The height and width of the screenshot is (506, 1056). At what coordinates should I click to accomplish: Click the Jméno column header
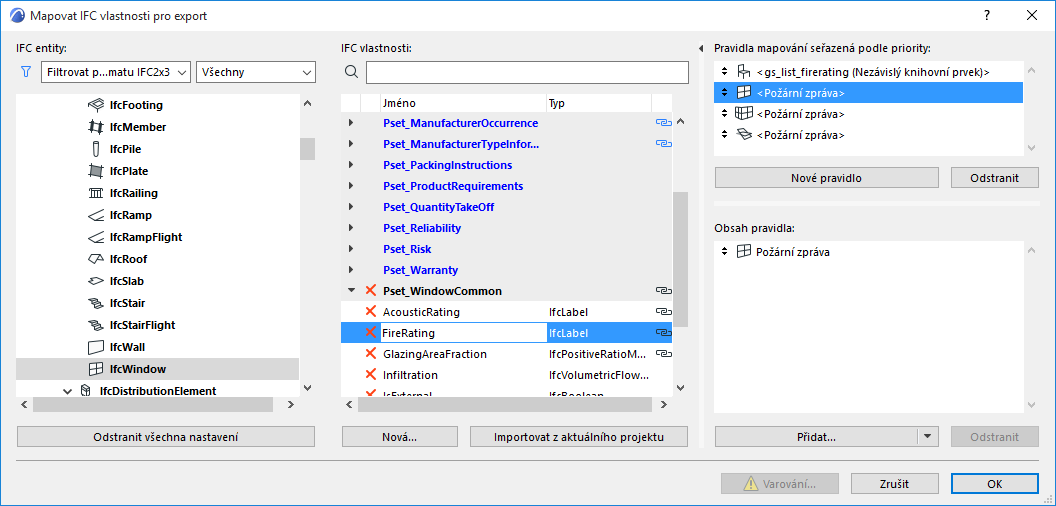click(463, 103)
